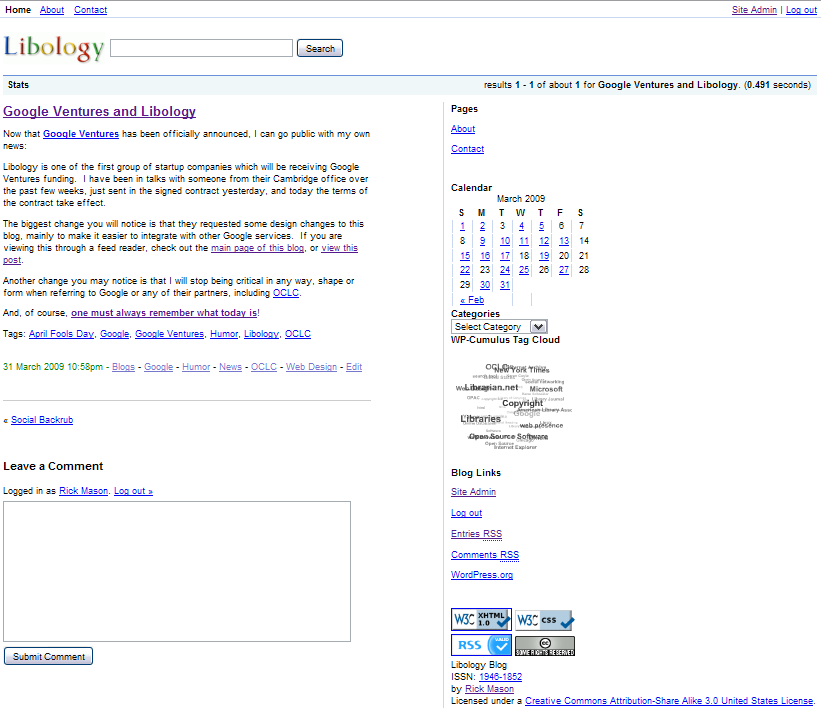Viewport: 821px width, 713px height.
Task: Click Log out under Blog Links
Action: click(467, 513)
